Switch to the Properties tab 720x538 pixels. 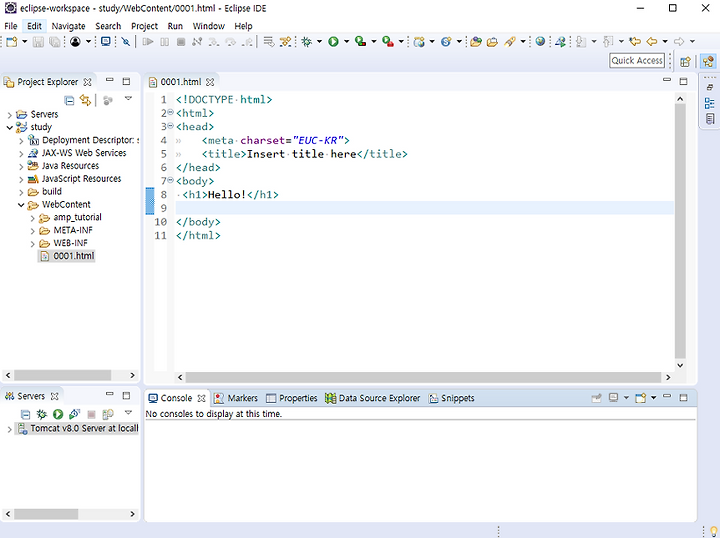tap(292, 398)
